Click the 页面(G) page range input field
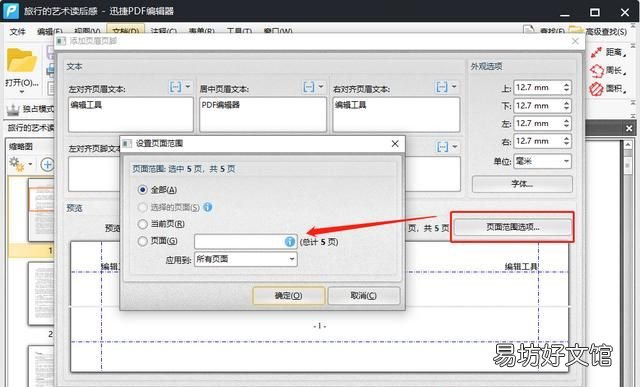 (x=245, y=242)
